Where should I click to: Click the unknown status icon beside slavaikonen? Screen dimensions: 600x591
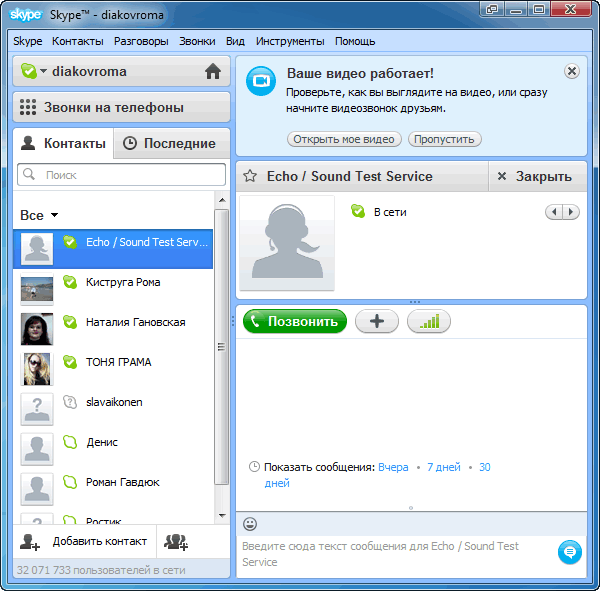pos(70,402)
